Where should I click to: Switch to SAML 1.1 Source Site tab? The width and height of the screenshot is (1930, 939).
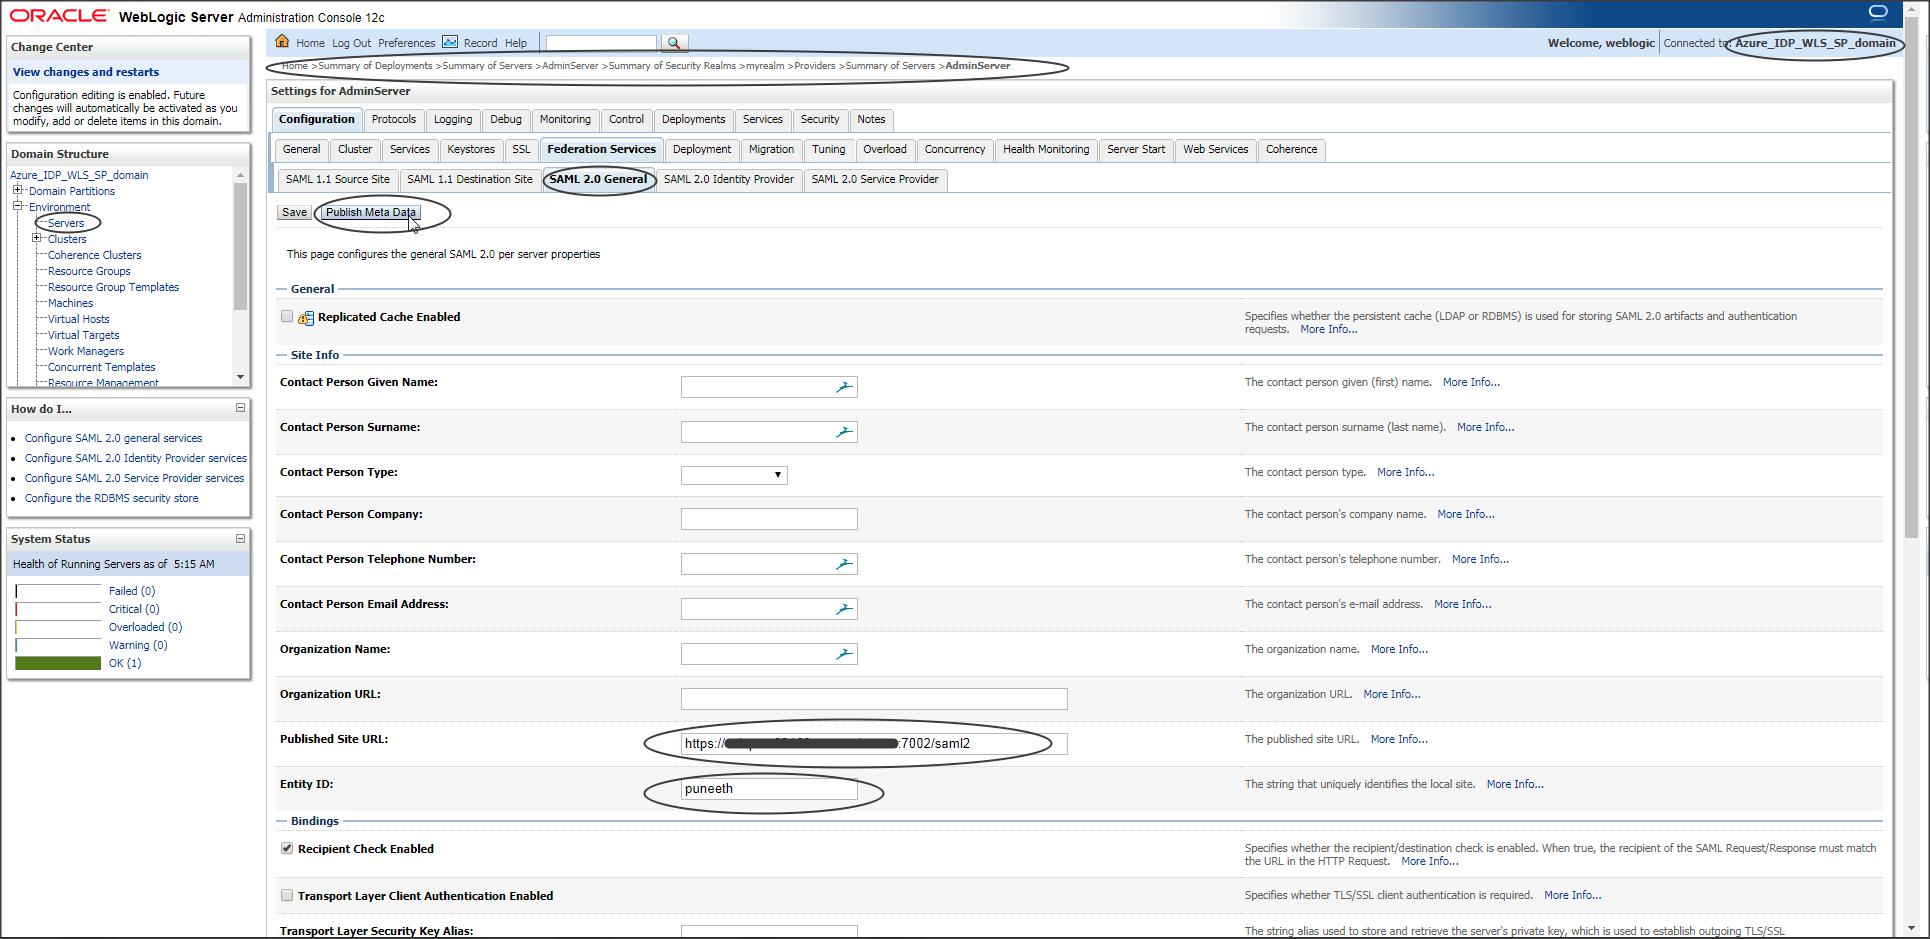[x=338, y=180]
